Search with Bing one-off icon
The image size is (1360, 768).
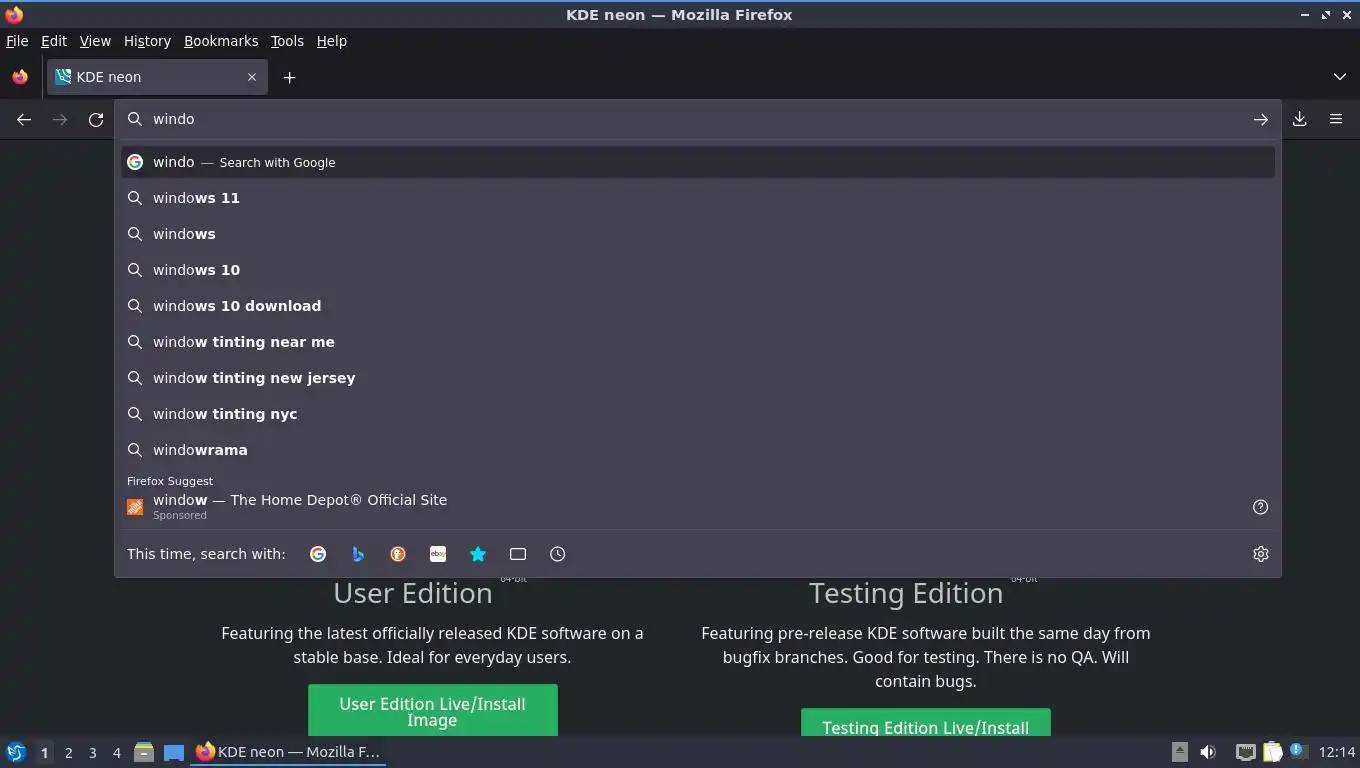click(358, 554)
